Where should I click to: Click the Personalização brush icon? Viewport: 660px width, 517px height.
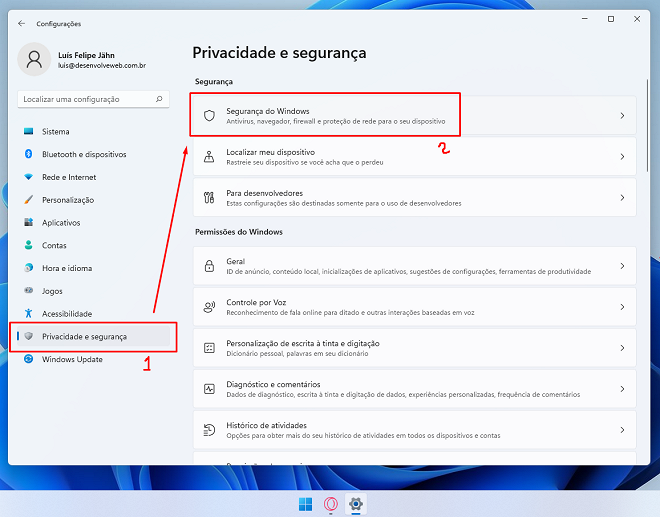pos(29,200)
